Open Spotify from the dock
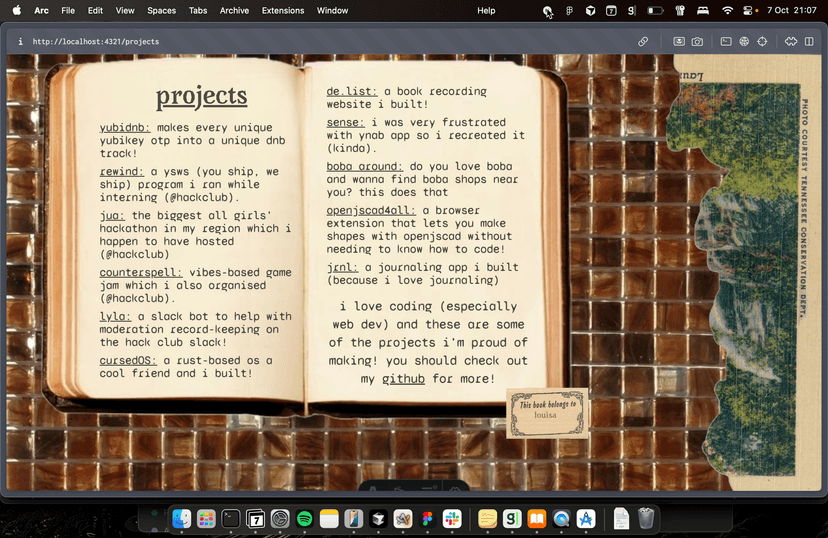Screen dimensions: 828x538 [x=305, y=518]
